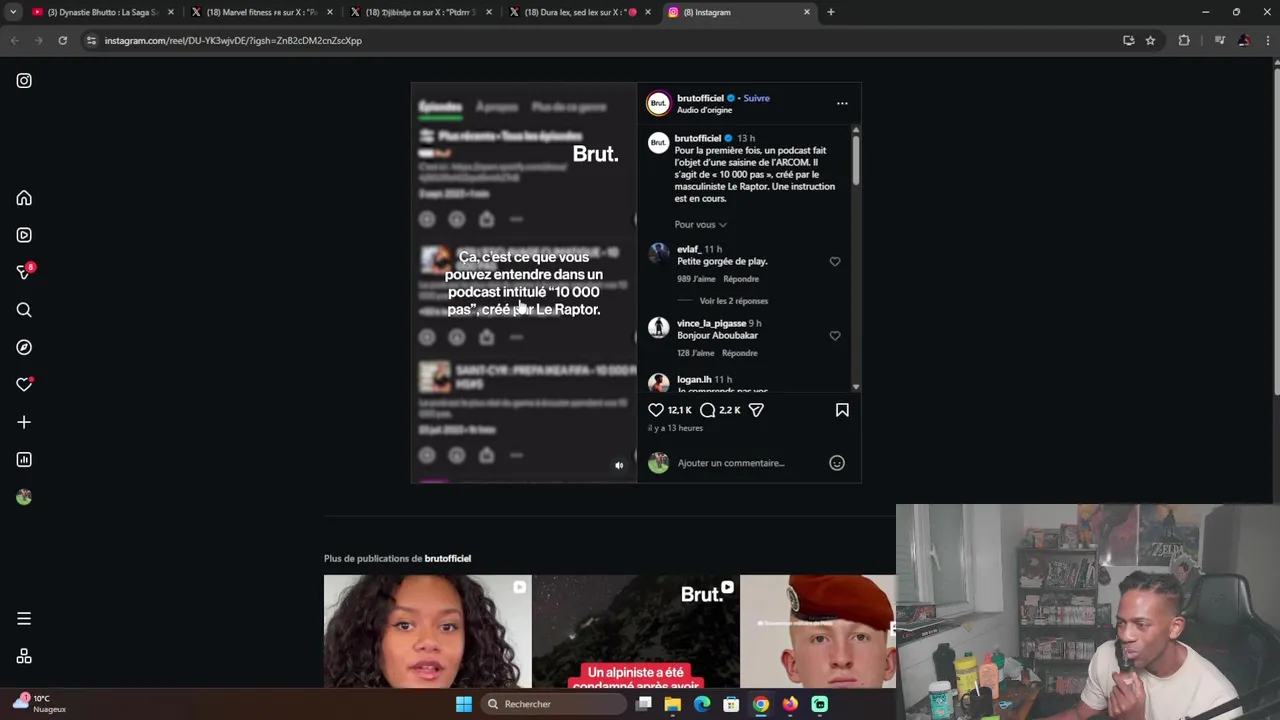Like the comment from vince_la_pigasse

835,336
